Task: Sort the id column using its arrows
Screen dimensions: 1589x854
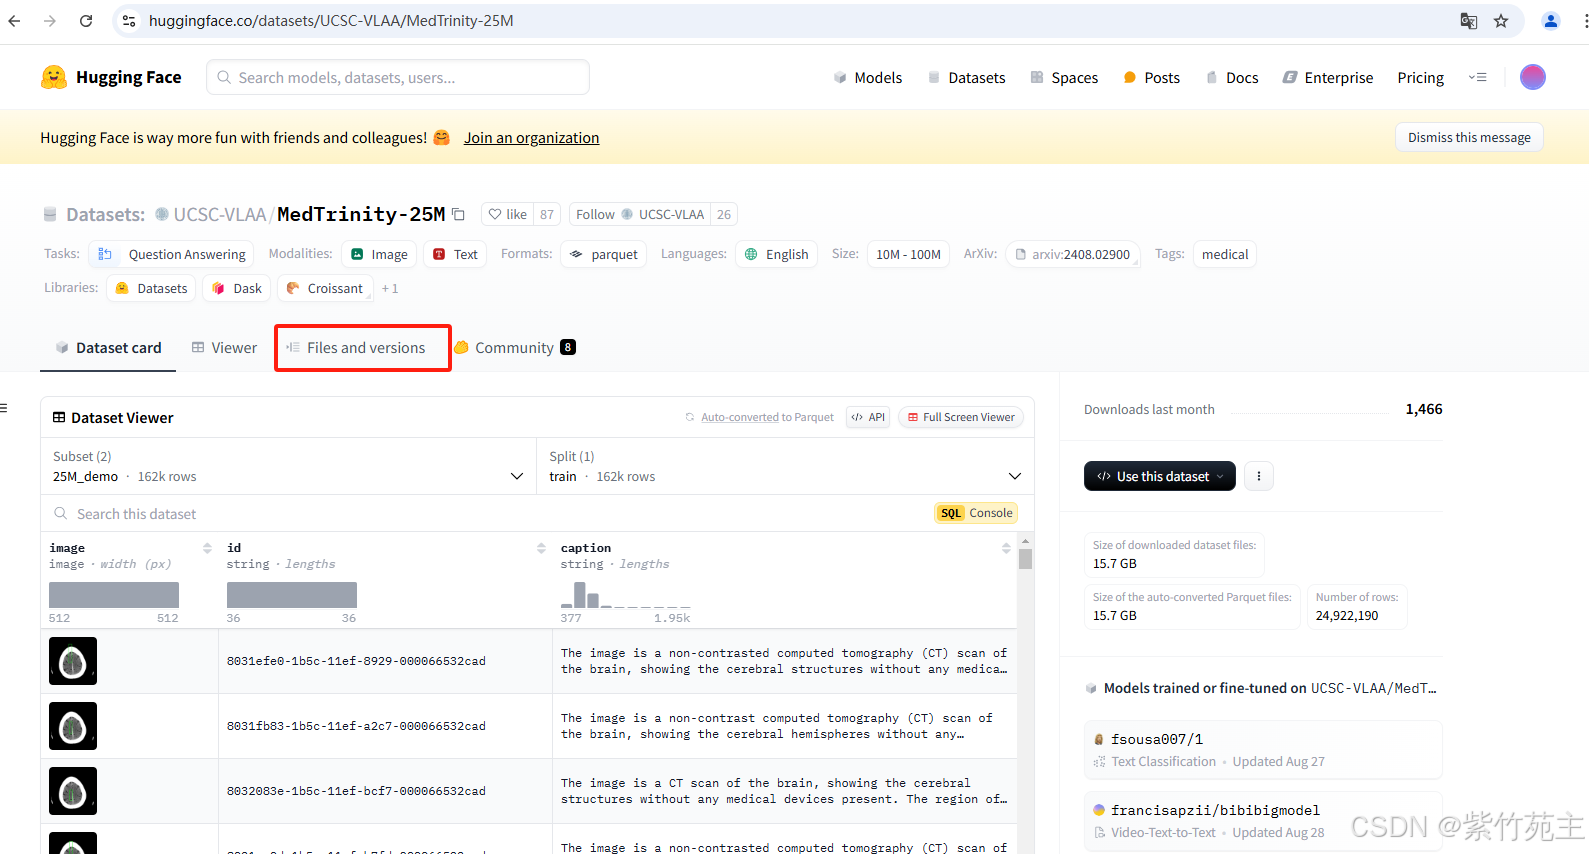Action: pyautogui.click(x=541, y=548)
